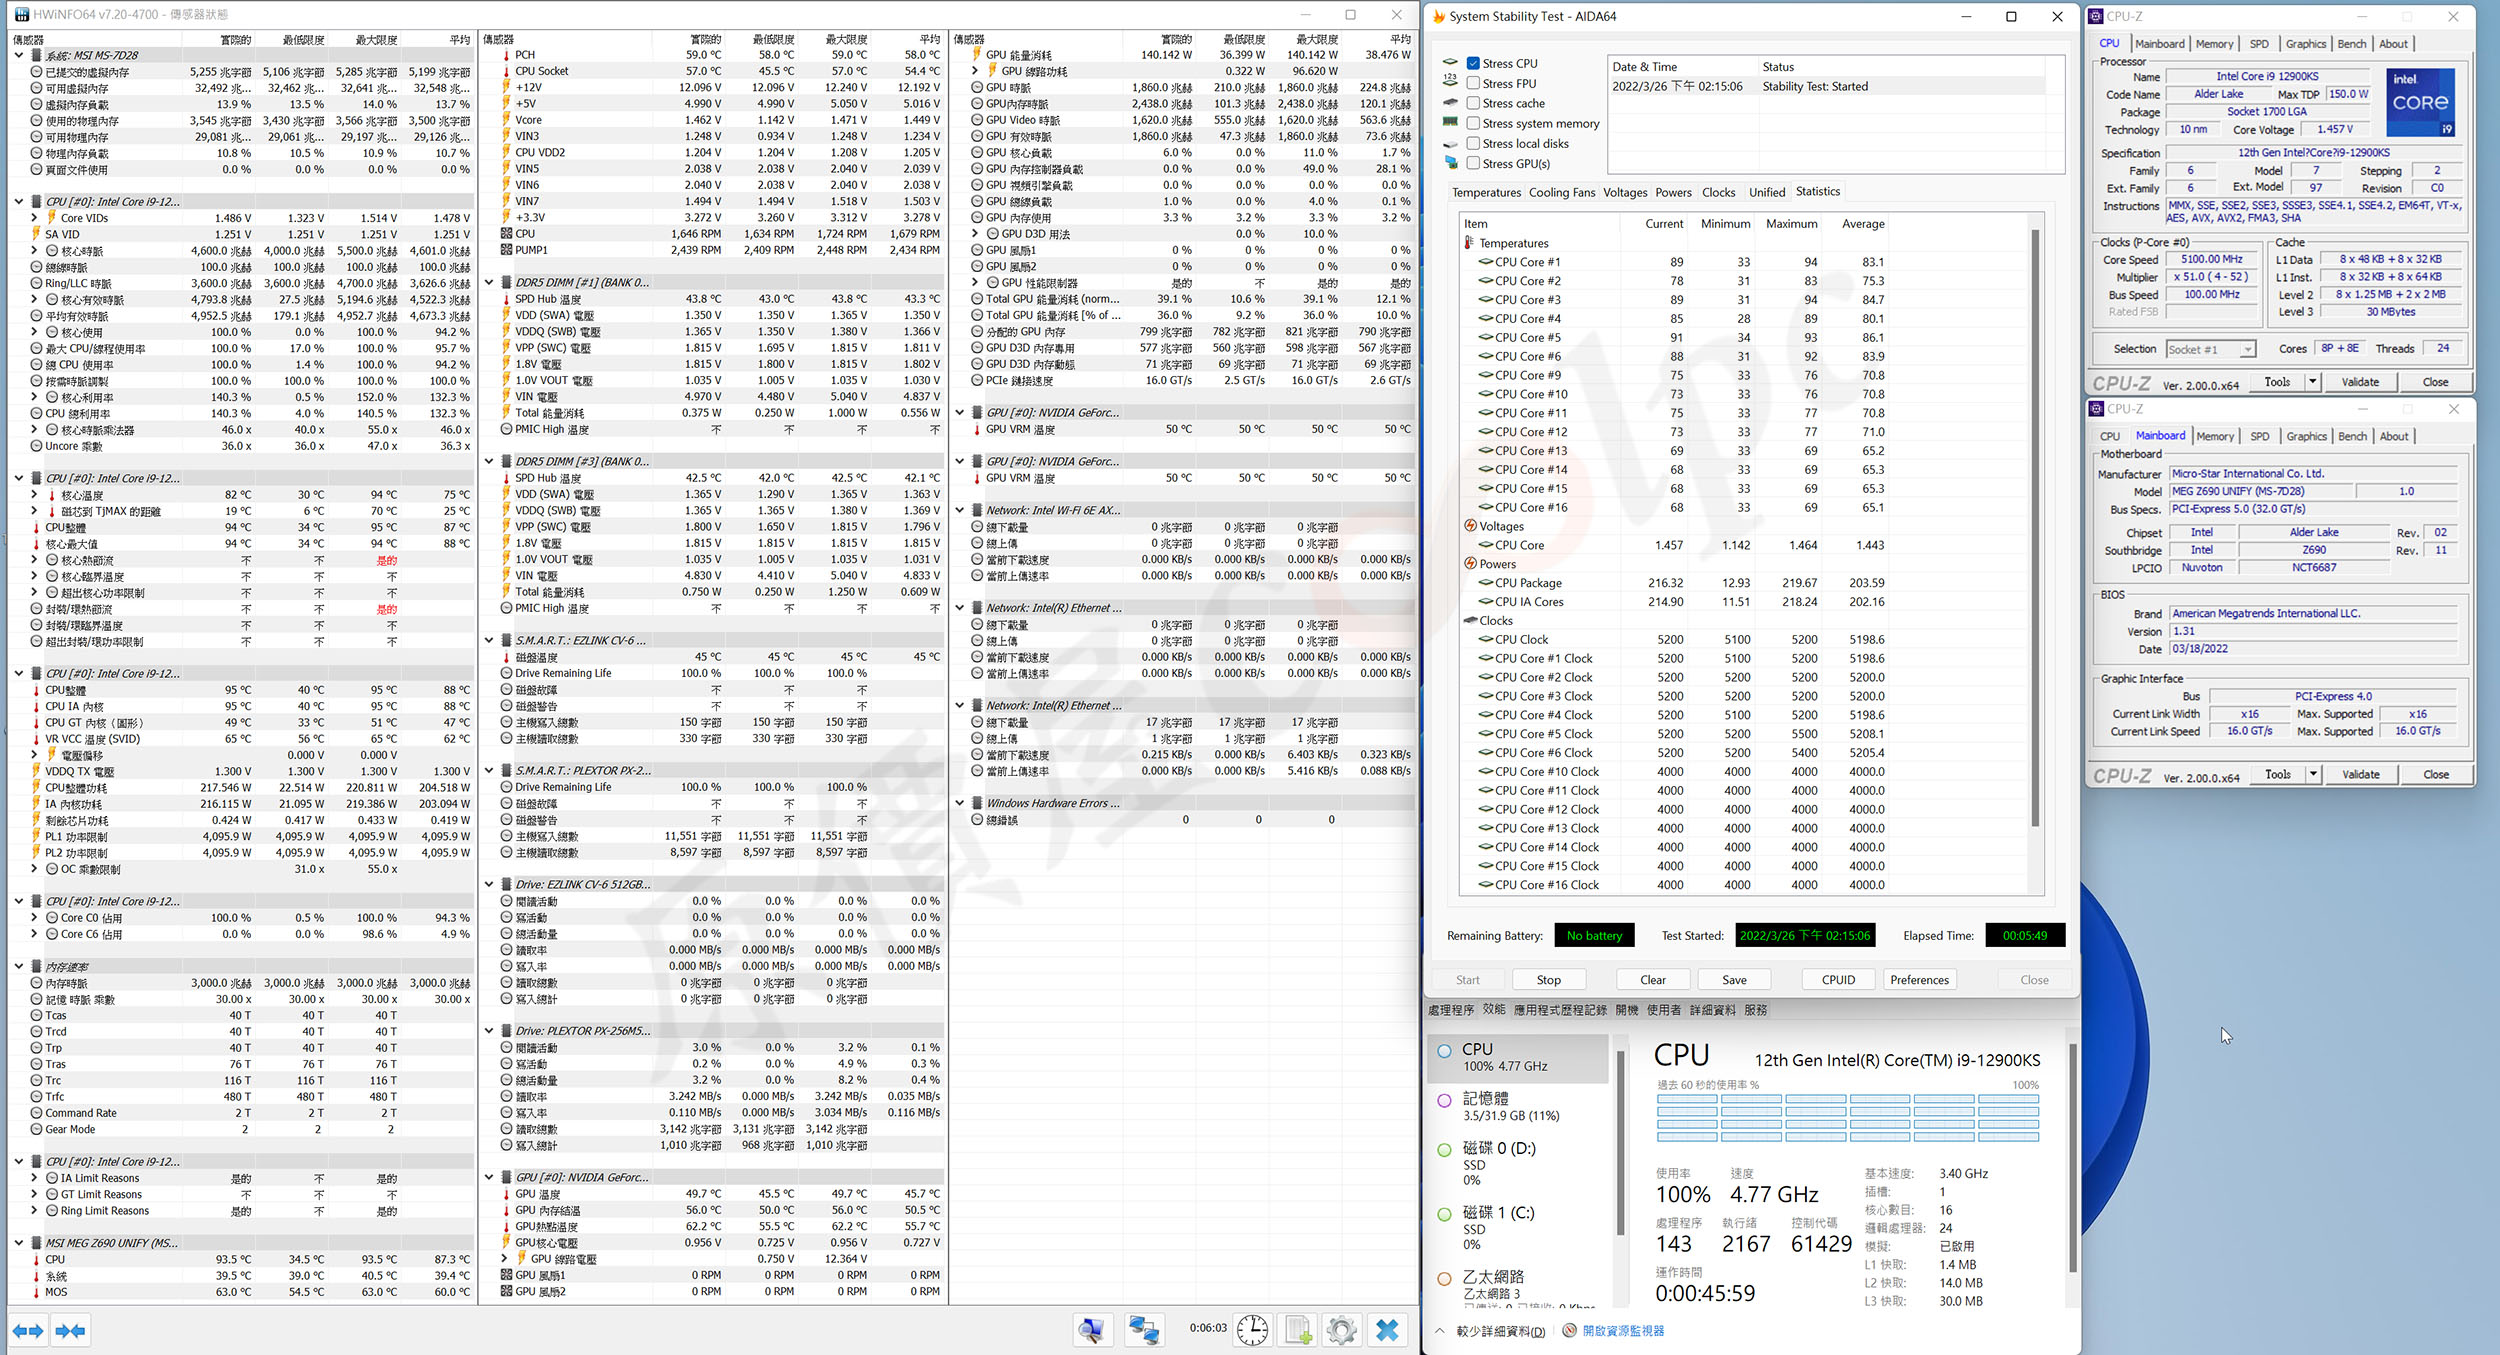Click the Temperatures category icon in AIDA64 statistics

coord(1469,243)
